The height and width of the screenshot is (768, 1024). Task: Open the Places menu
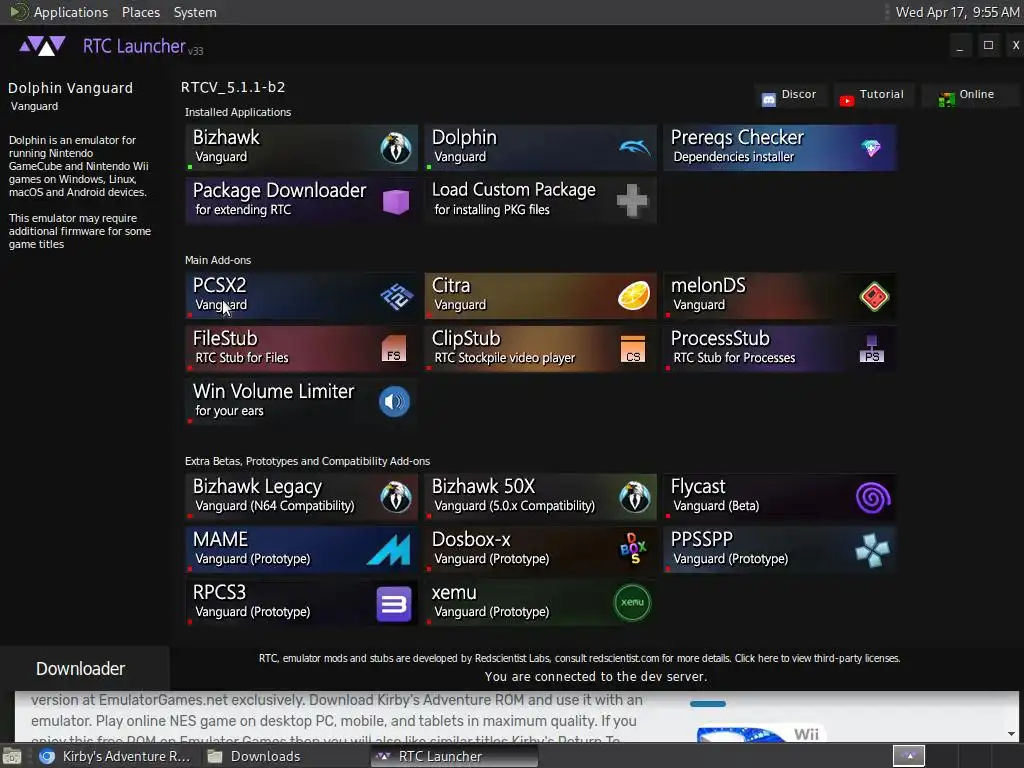tap(140, 12)
